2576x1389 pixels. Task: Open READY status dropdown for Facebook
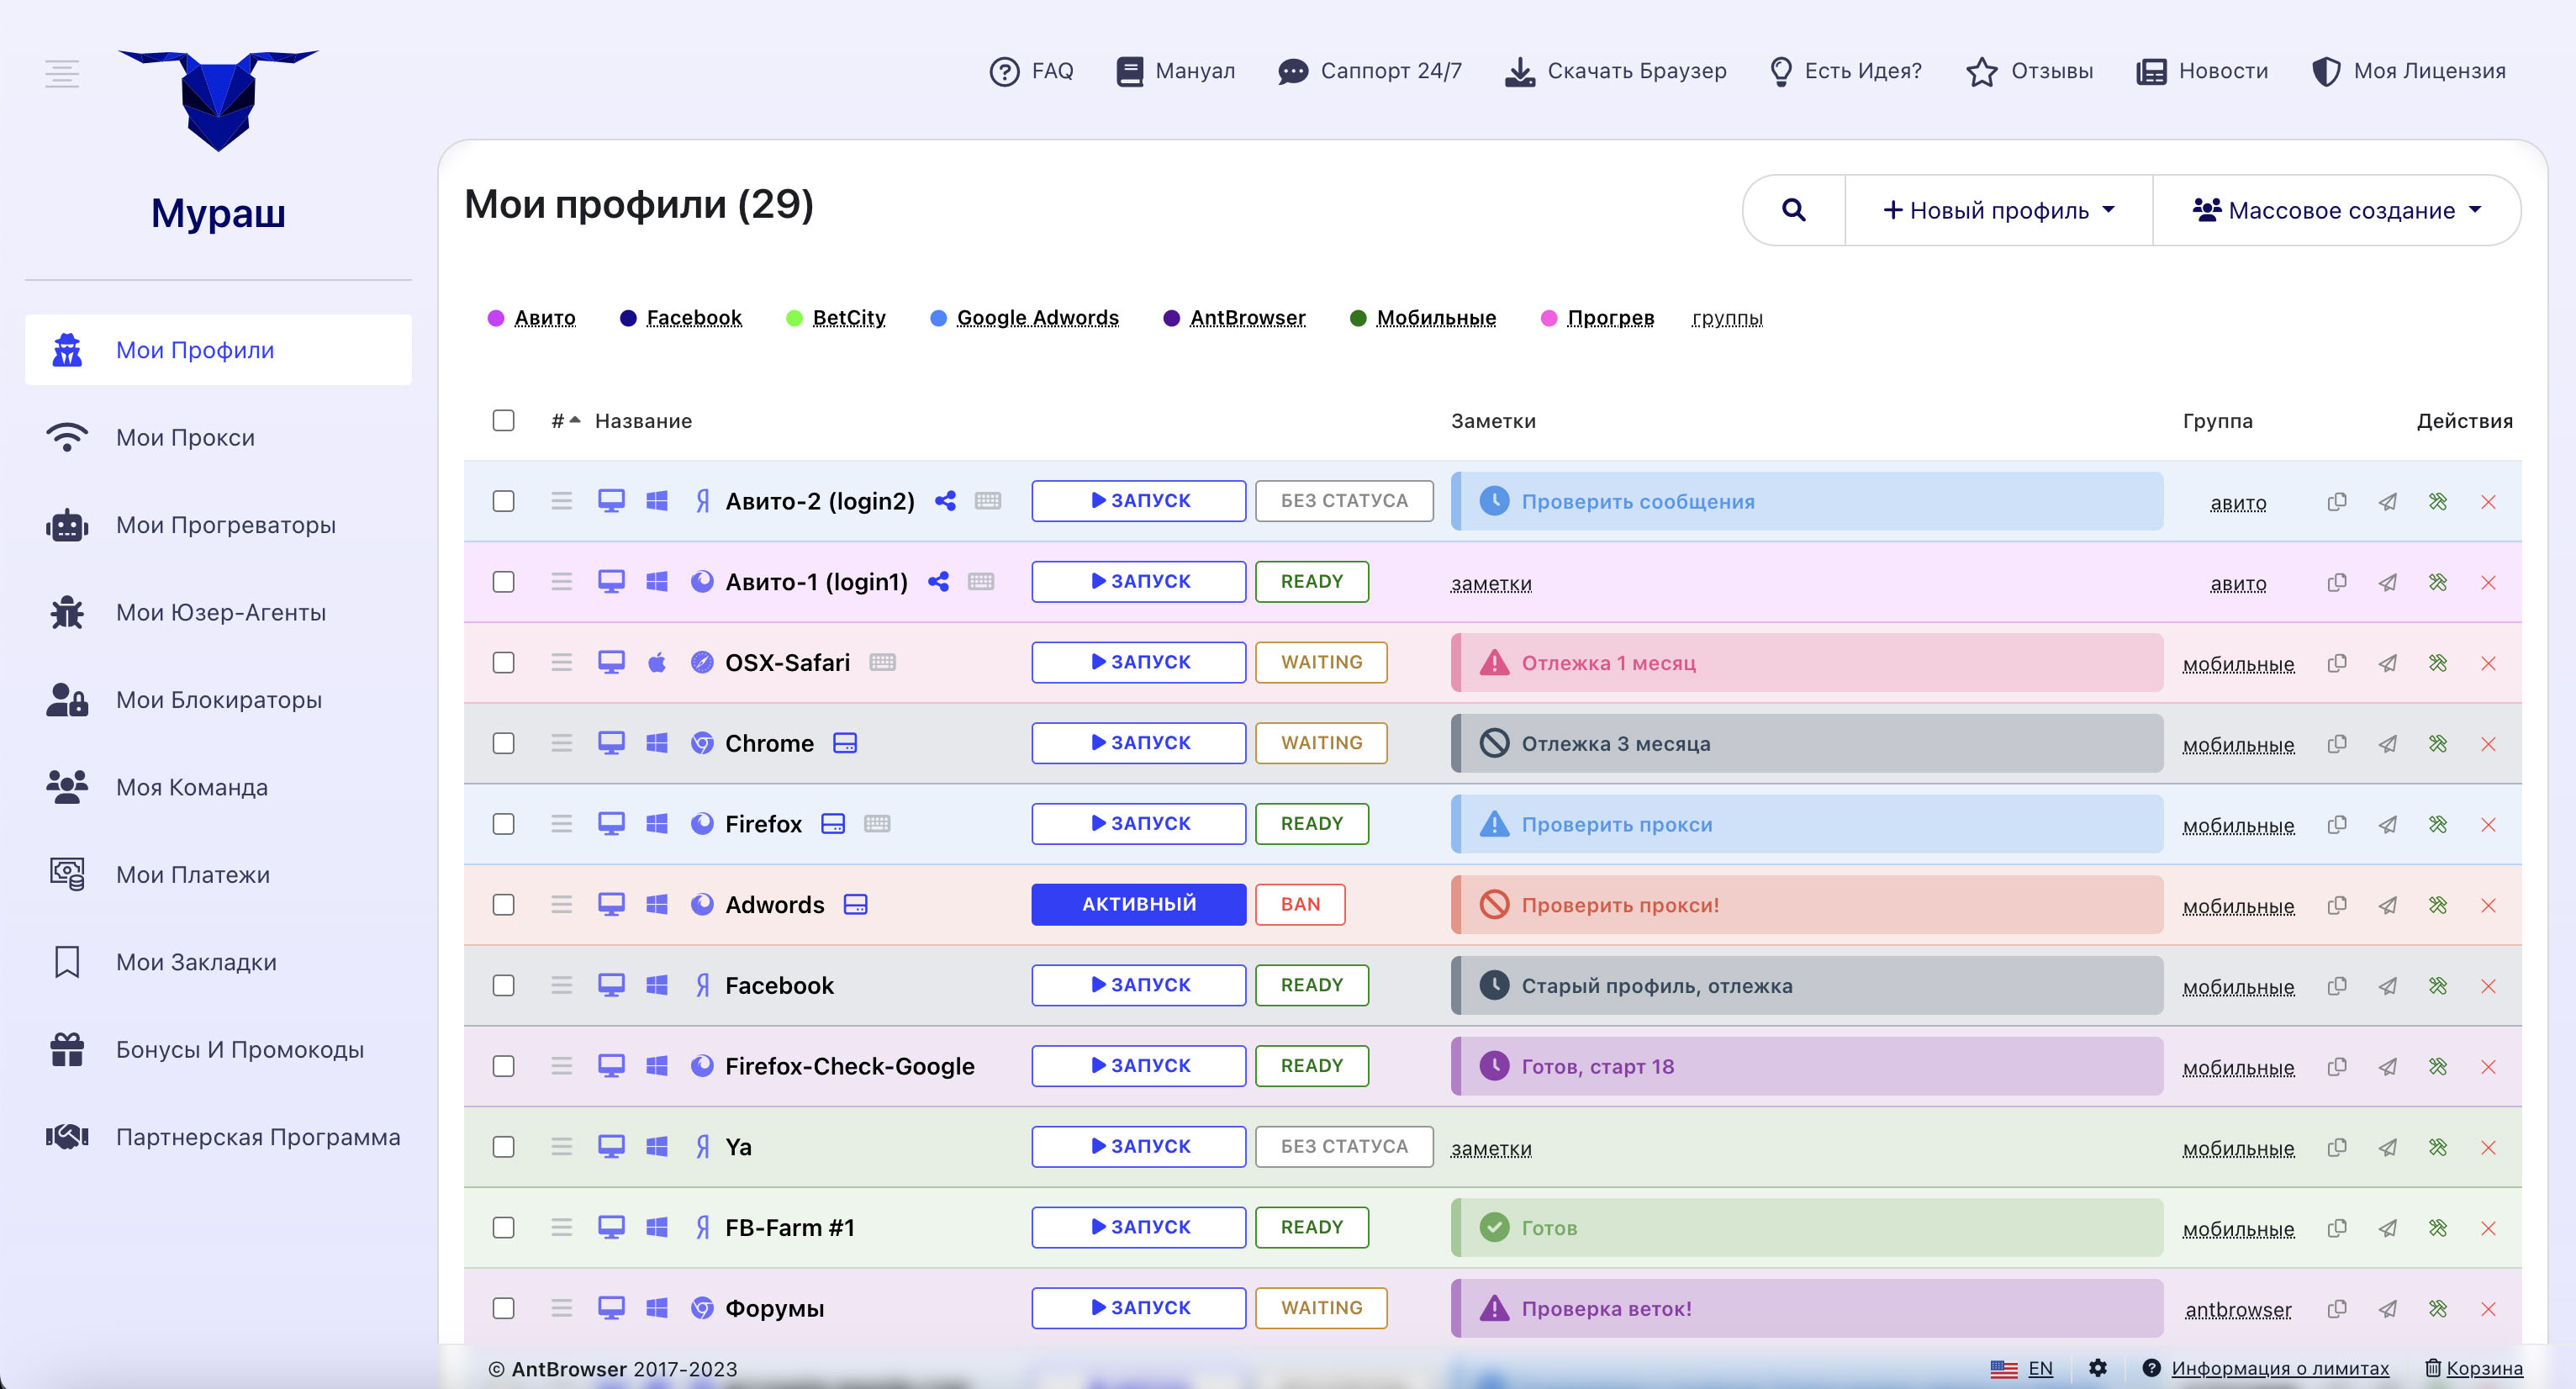coord(1312,985)
